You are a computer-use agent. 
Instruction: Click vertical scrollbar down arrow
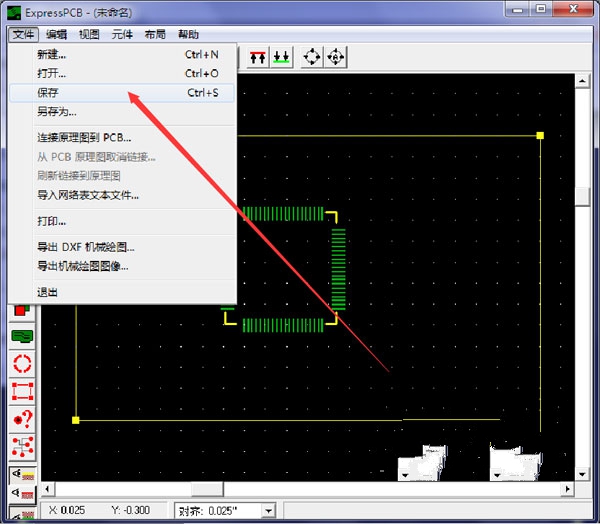pyautogui.click(x=582, y=474)
